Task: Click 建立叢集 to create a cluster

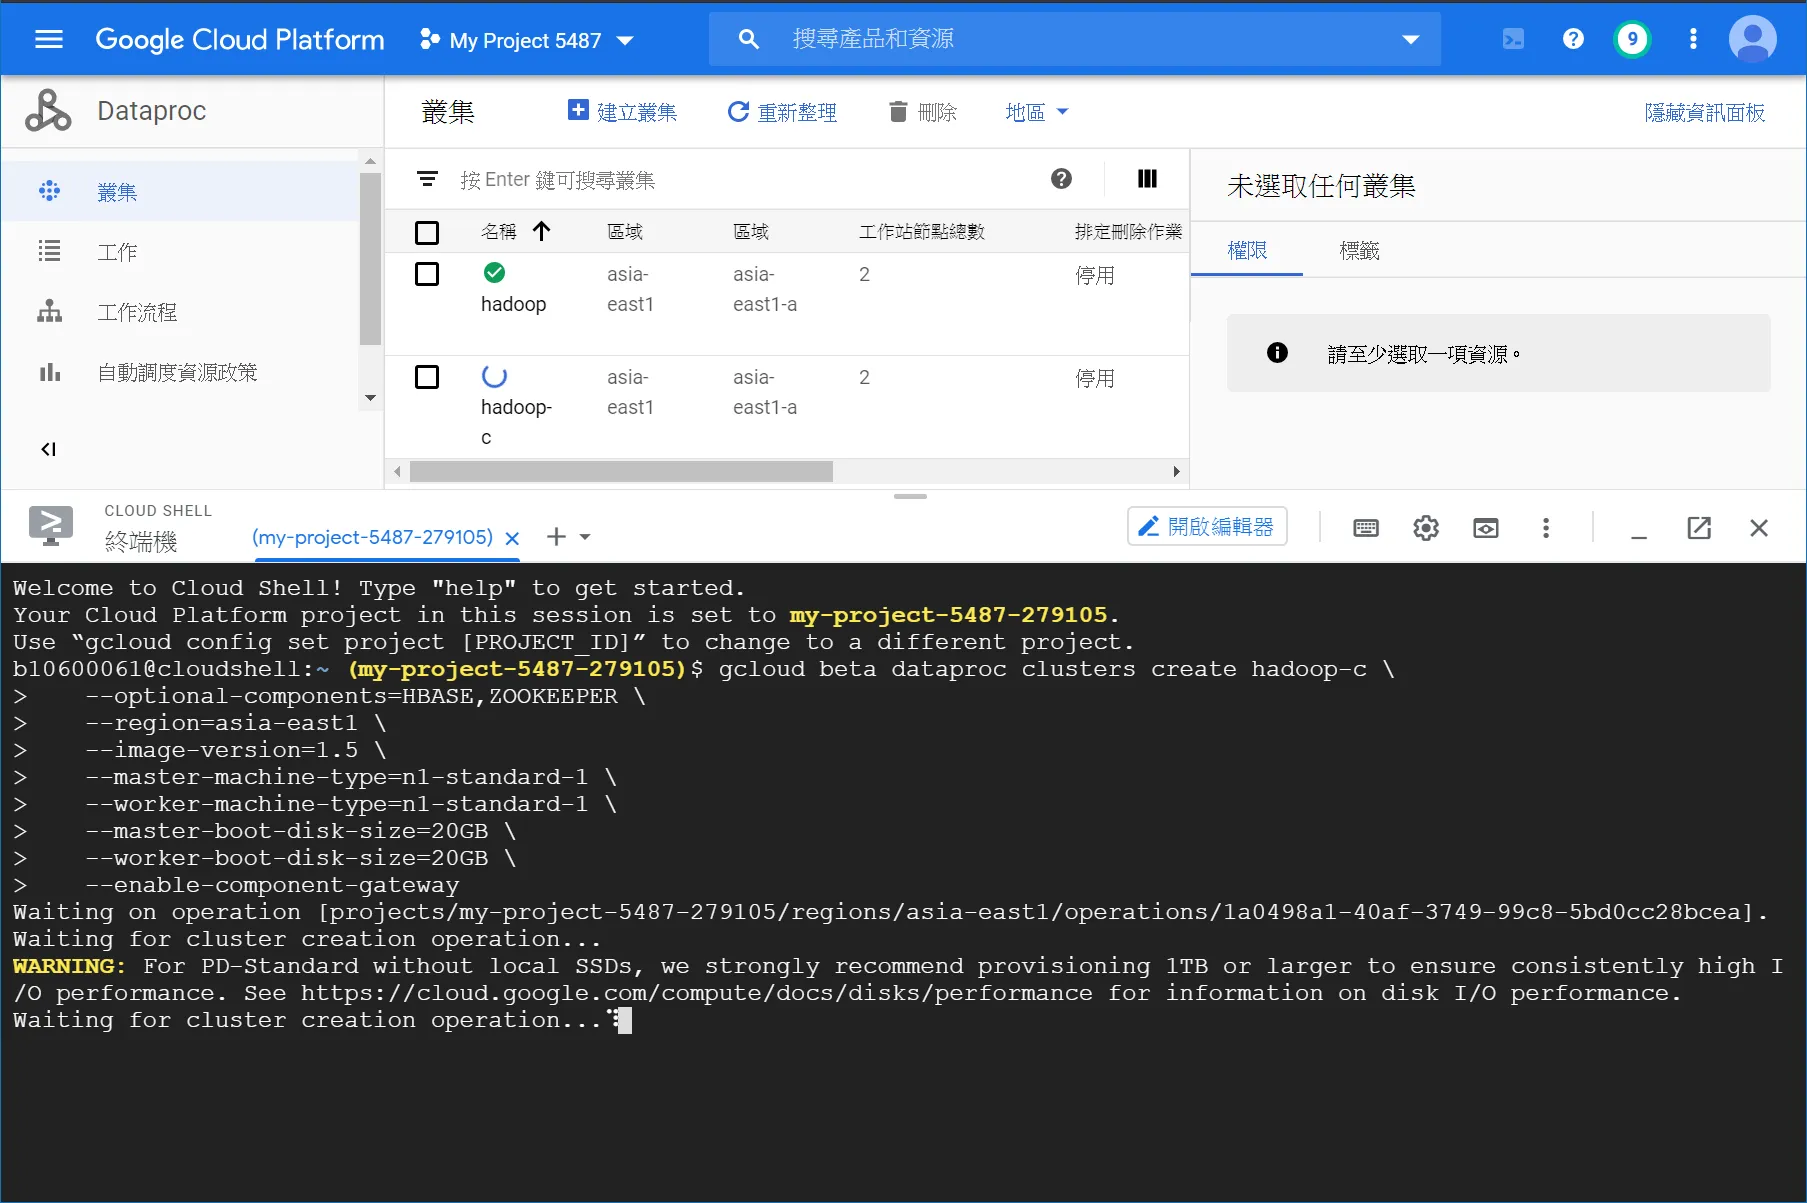Action: click(622, 112)
